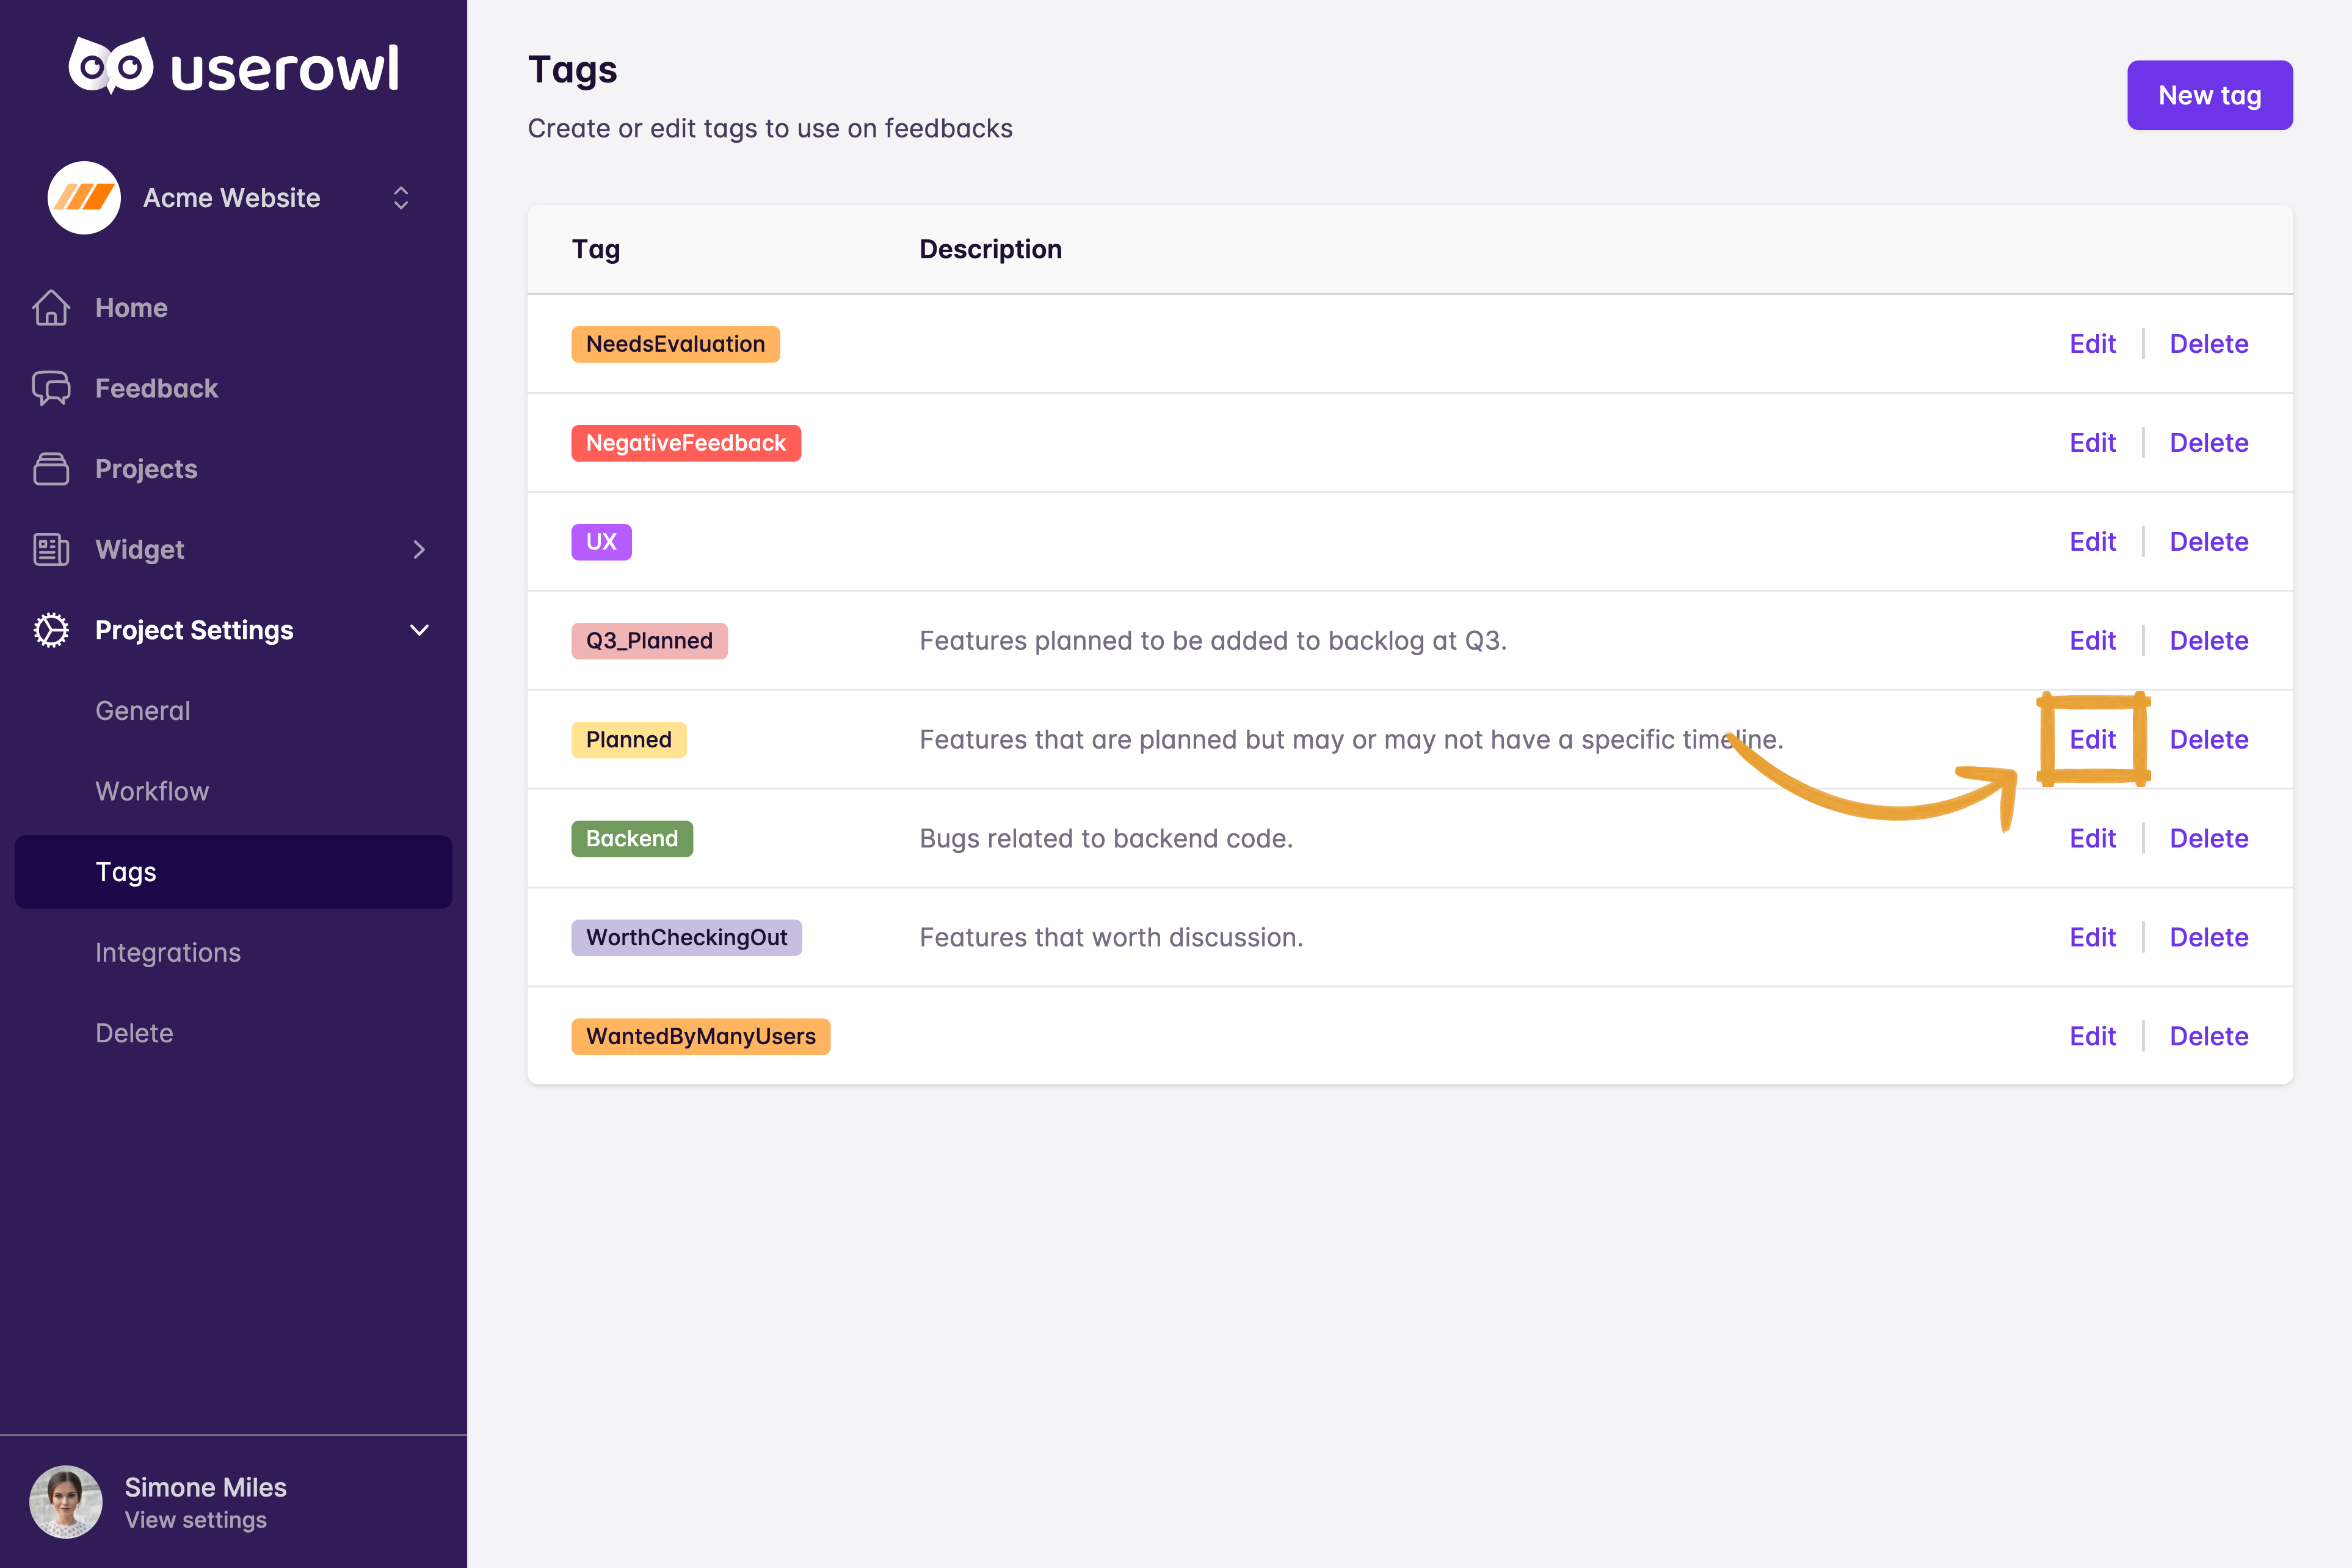Delete the NegativeFeedback tag
Screen dimensions: 2352x1568
pos(2208,442)
